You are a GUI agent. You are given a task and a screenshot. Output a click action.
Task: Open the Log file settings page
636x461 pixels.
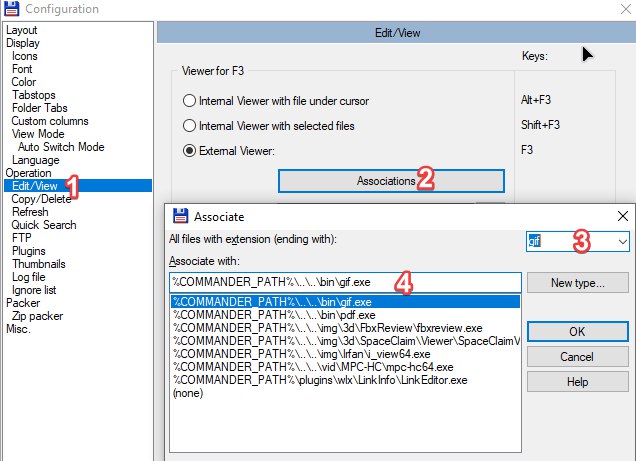(x=28, y=277)
